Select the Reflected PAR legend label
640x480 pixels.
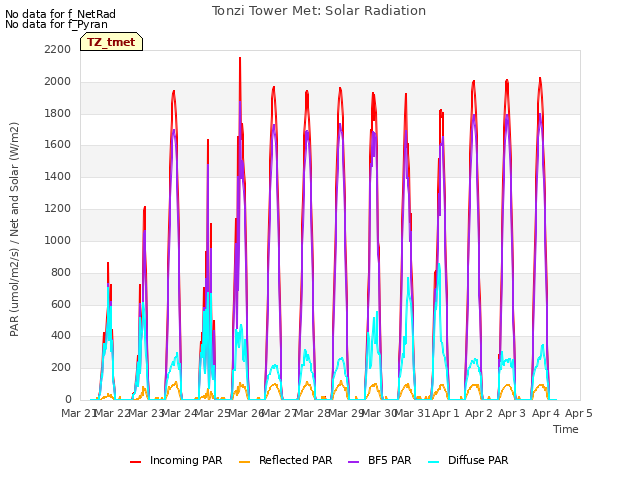(296, 460)
